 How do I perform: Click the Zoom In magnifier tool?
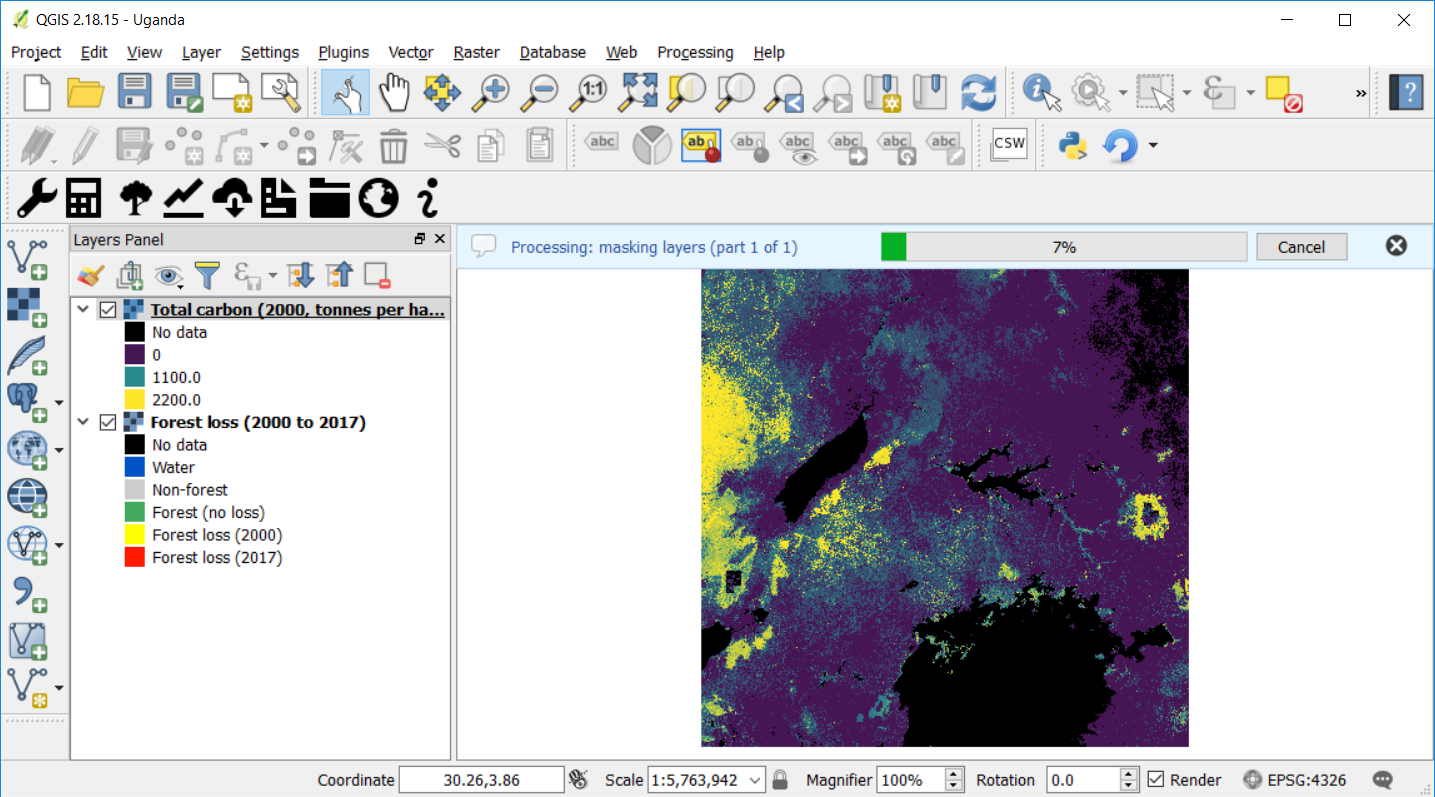[490, 92]
